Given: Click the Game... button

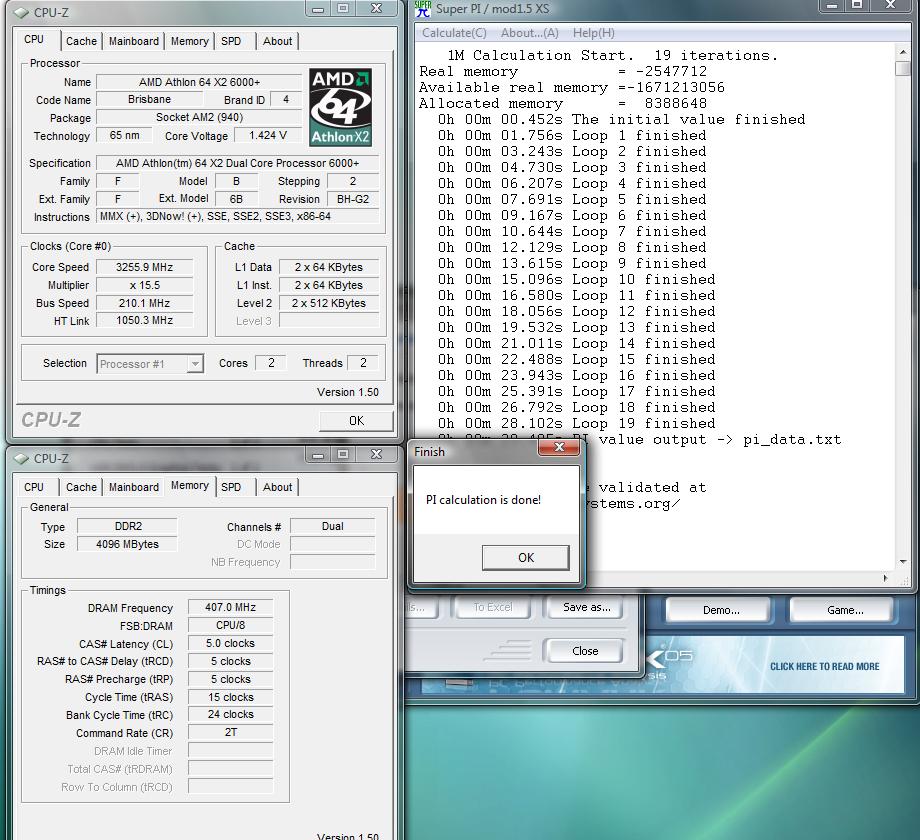Looking at the screenshot, I should click(844, 610).
